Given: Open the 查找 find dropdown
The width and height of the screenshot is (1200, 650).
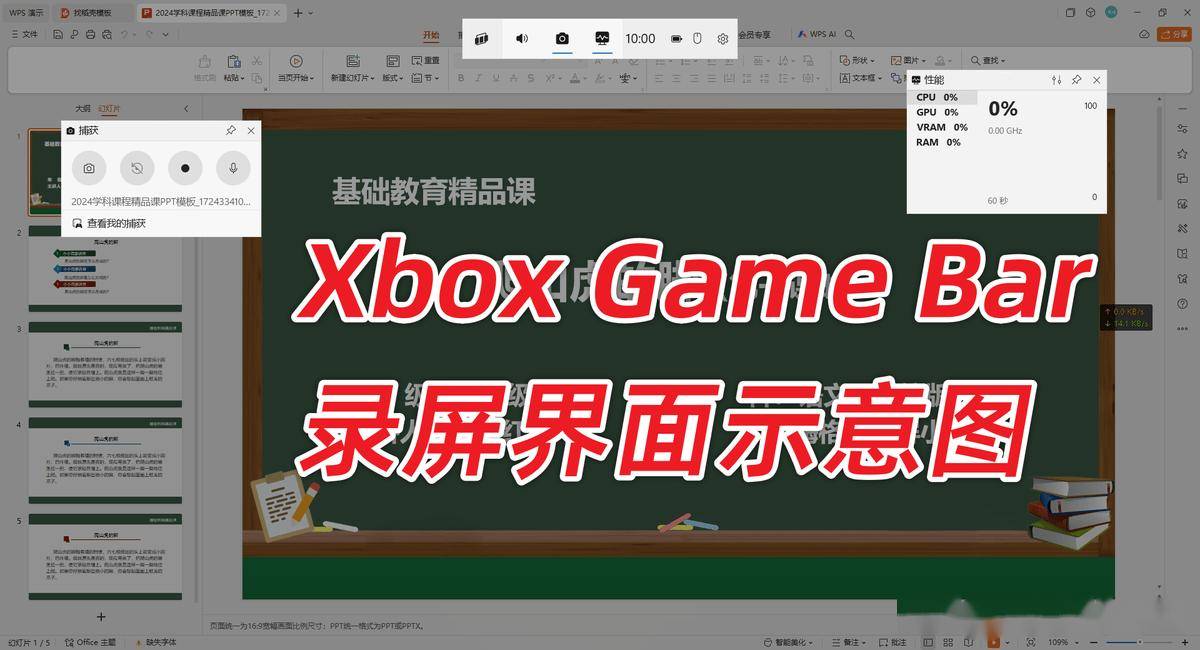Looking at the screenshot, I should (988, 60).
